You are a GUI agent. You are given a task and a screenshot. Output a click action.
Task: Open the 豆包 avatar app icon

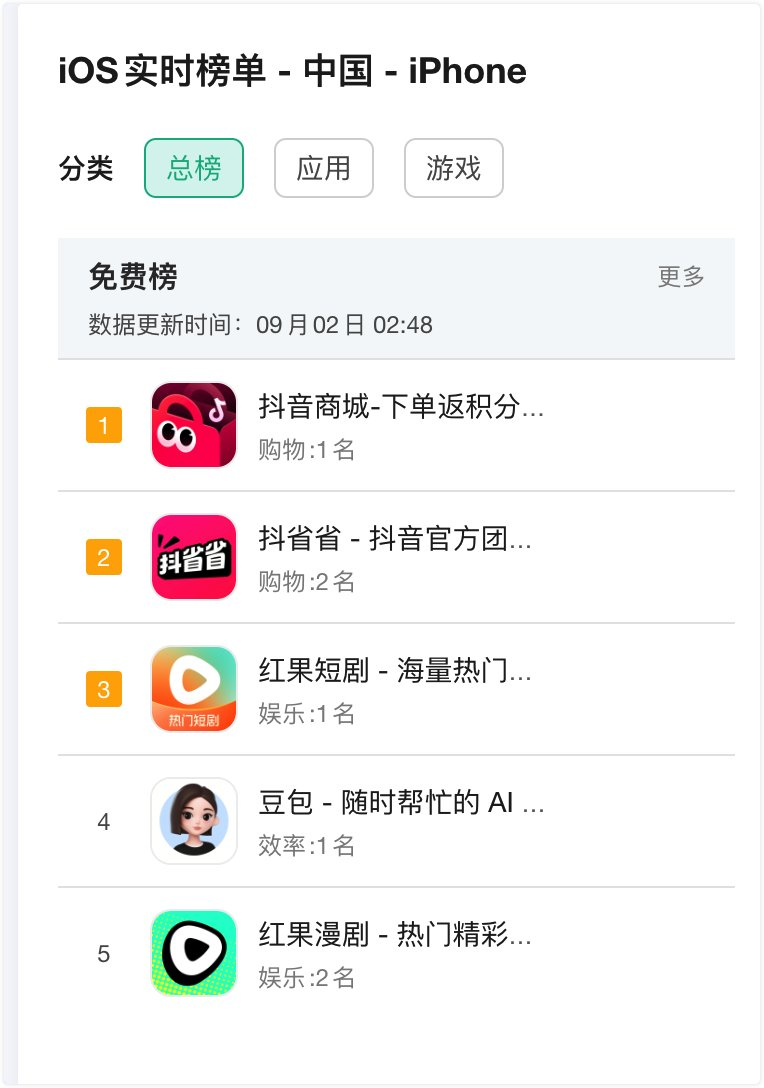194,821
